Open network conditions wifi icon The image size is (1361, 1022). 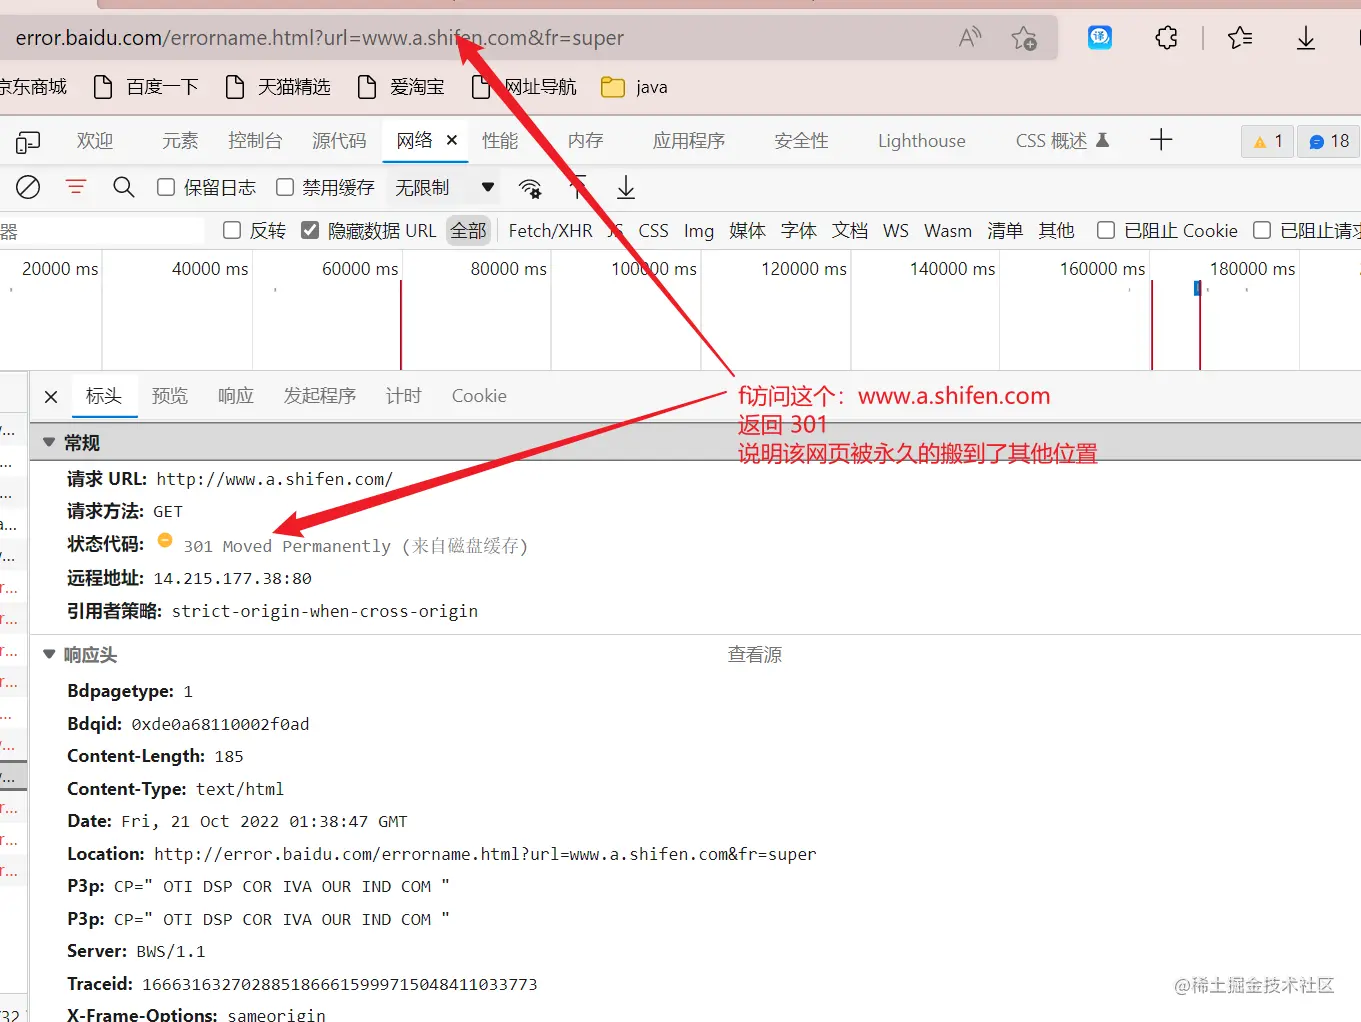tap(530, 188)
